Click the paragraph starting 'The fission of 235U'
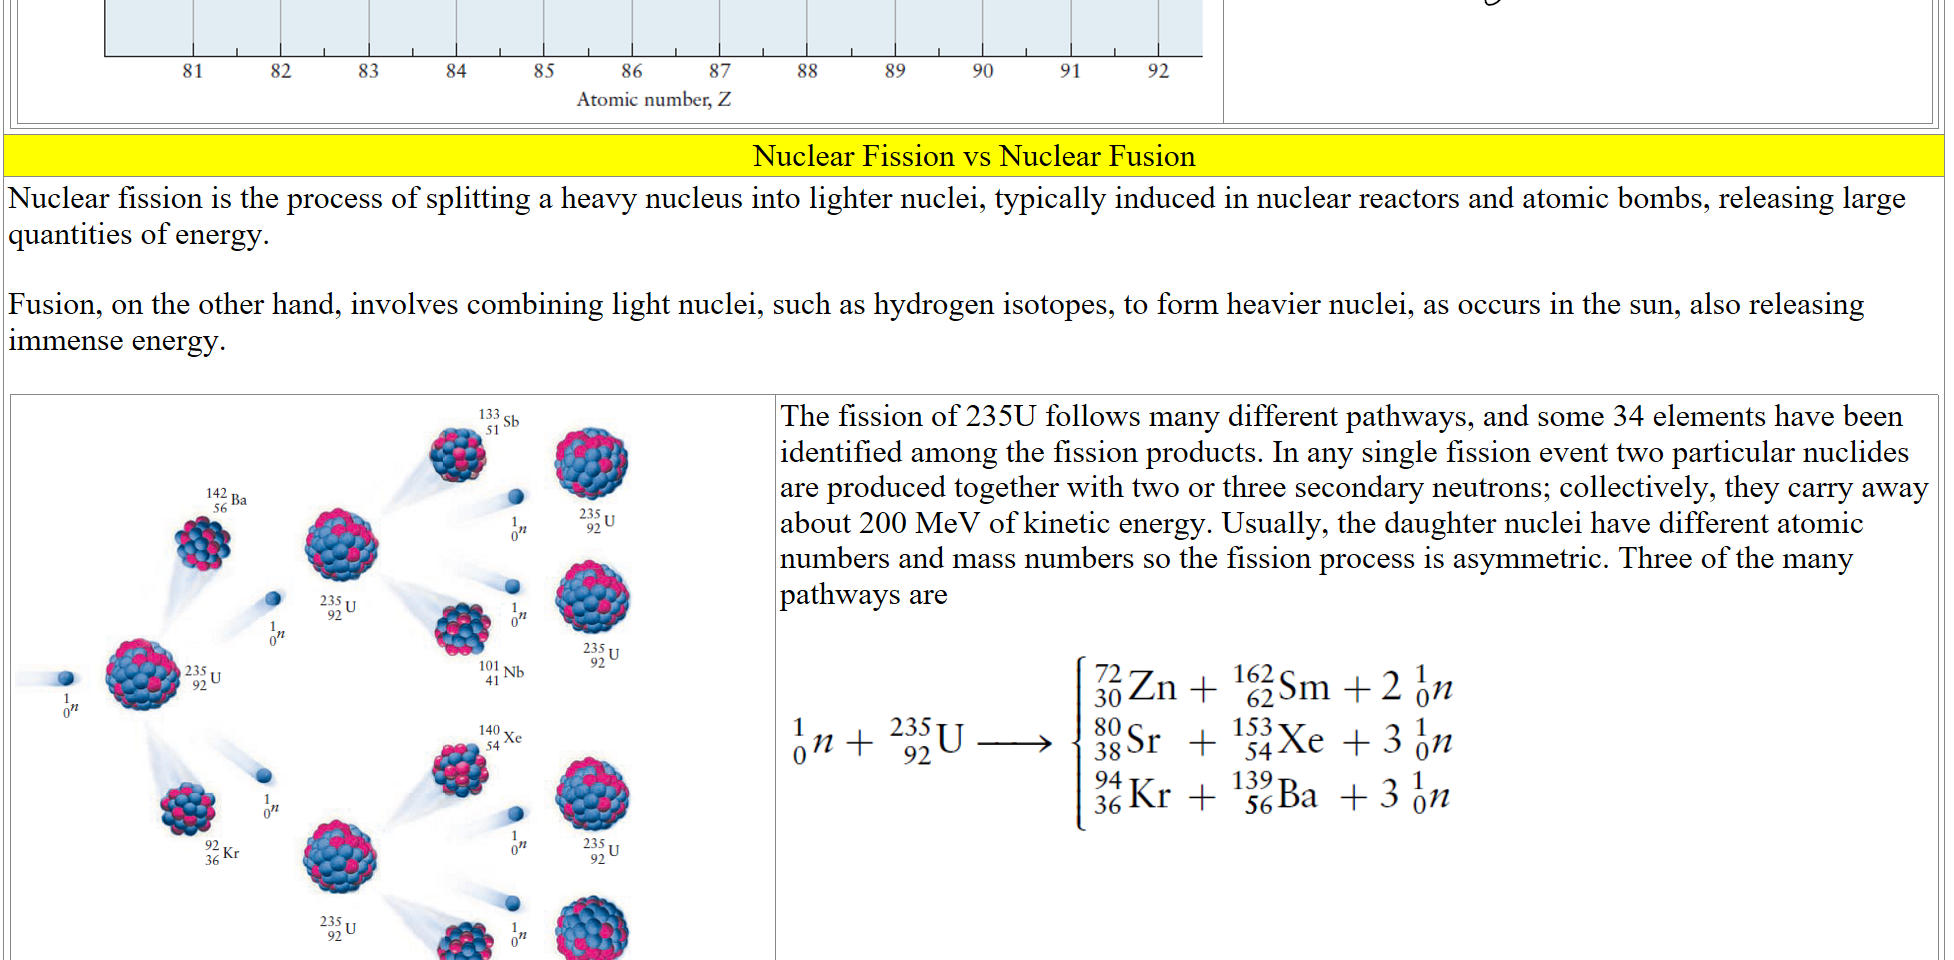Viewport: 1954px width, 960px height. 1354,505
